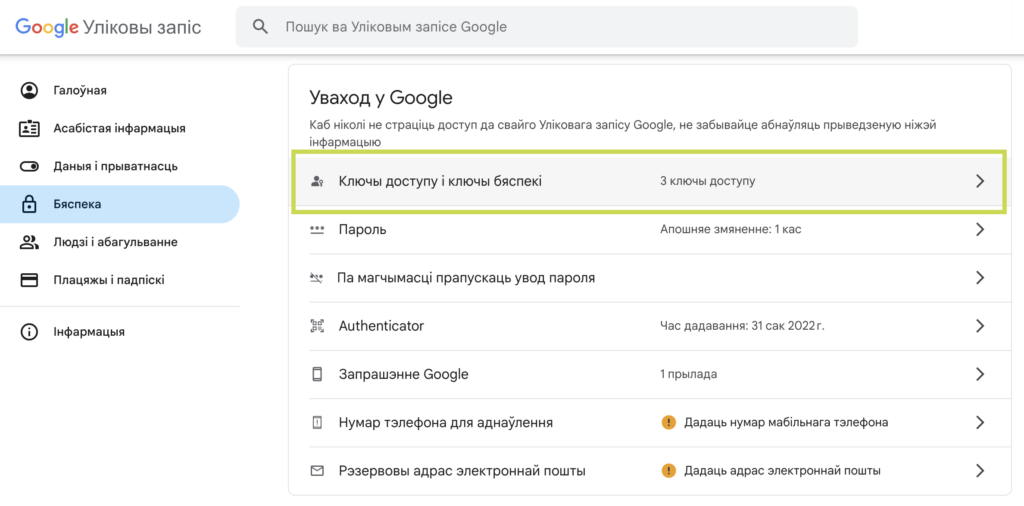Click 'Час дадавання: 31 сак 2022 г.'
This screenshot has width=1024, height=506.
(743, 326)
